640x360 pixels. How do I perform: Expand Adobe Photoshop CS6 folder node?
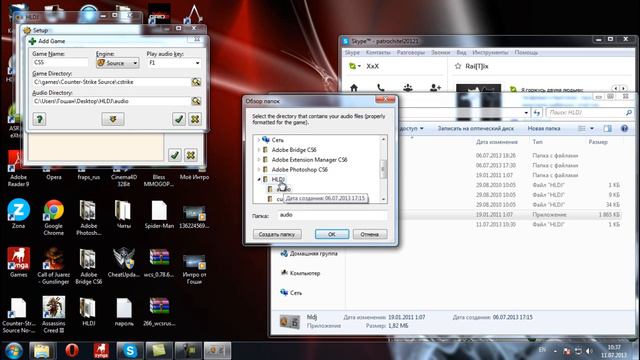(258, 169)
